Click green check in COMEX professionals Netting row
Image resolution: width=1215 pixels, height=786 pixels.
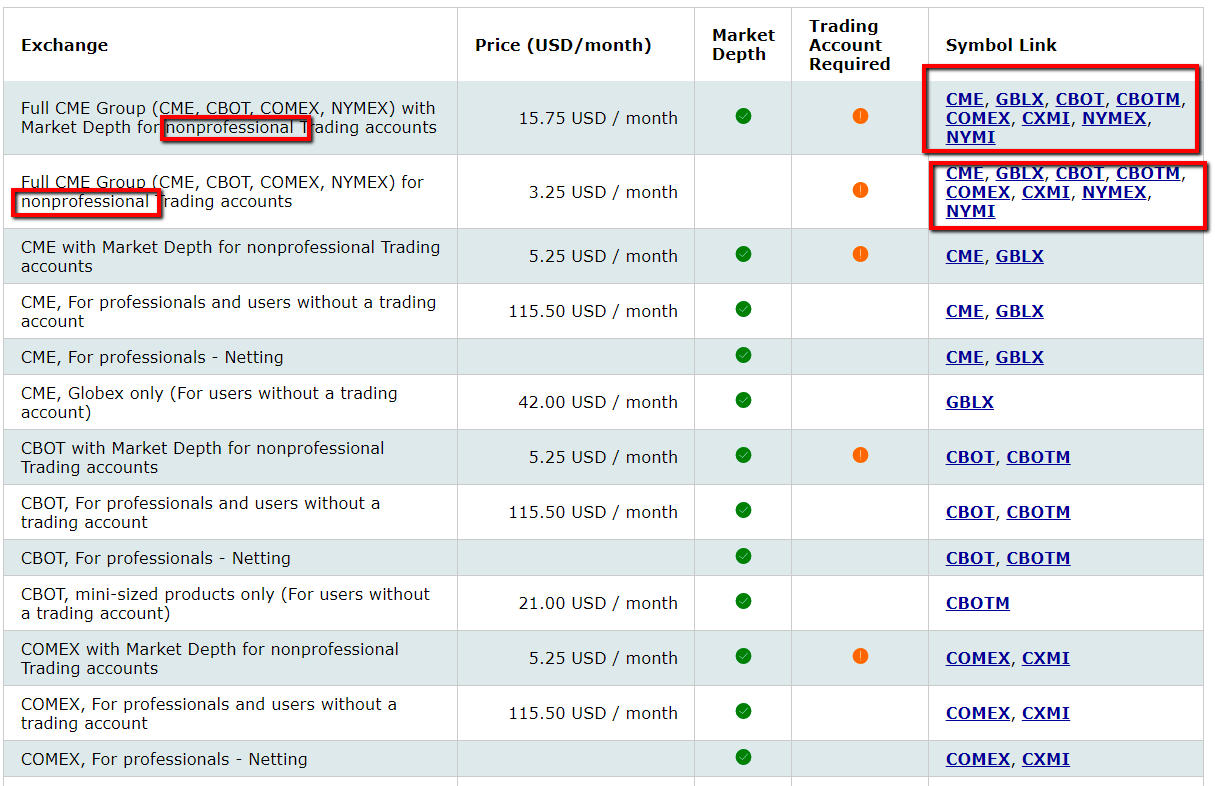[x=743, y=757]
